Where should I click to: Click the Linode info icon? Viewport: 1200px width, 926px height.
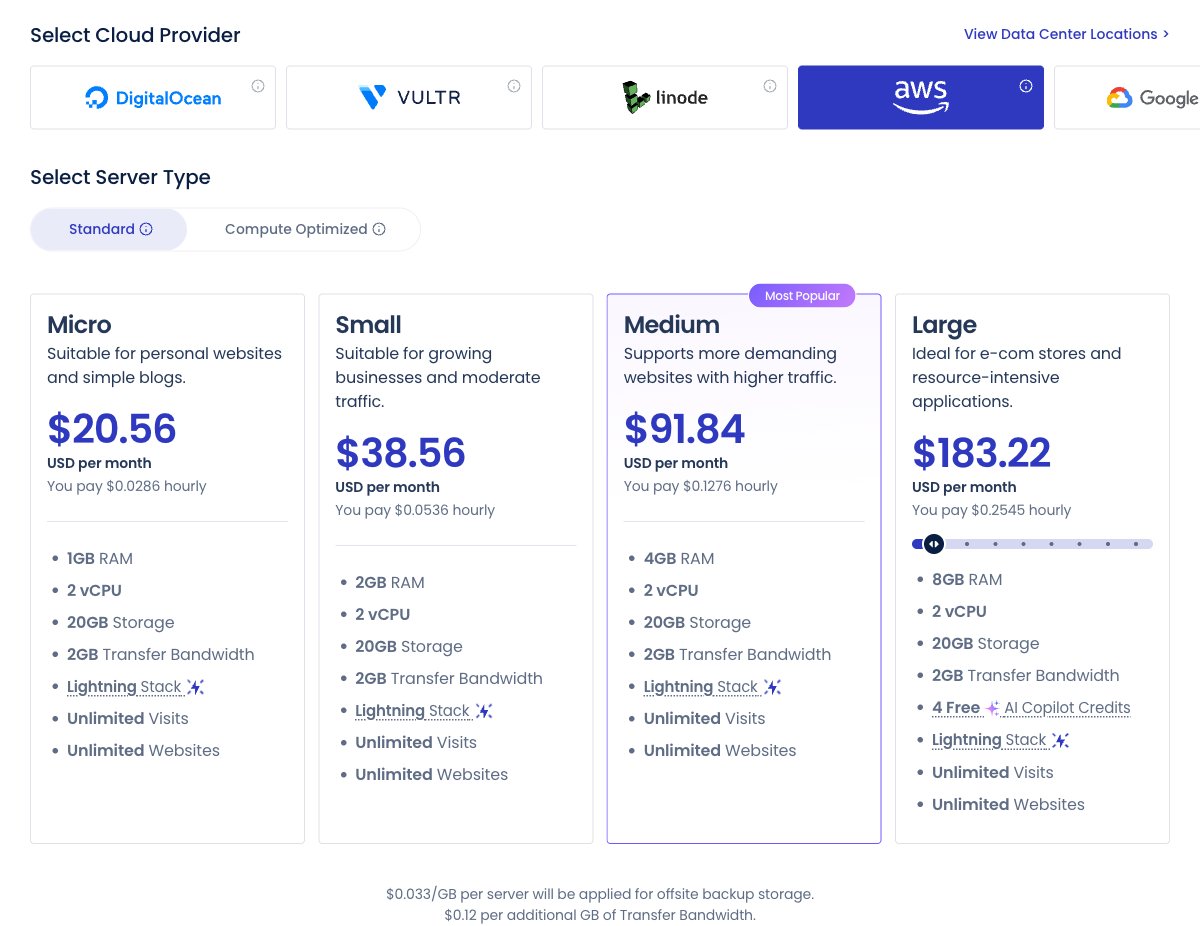pyautogui.click(x=770, y=86)
